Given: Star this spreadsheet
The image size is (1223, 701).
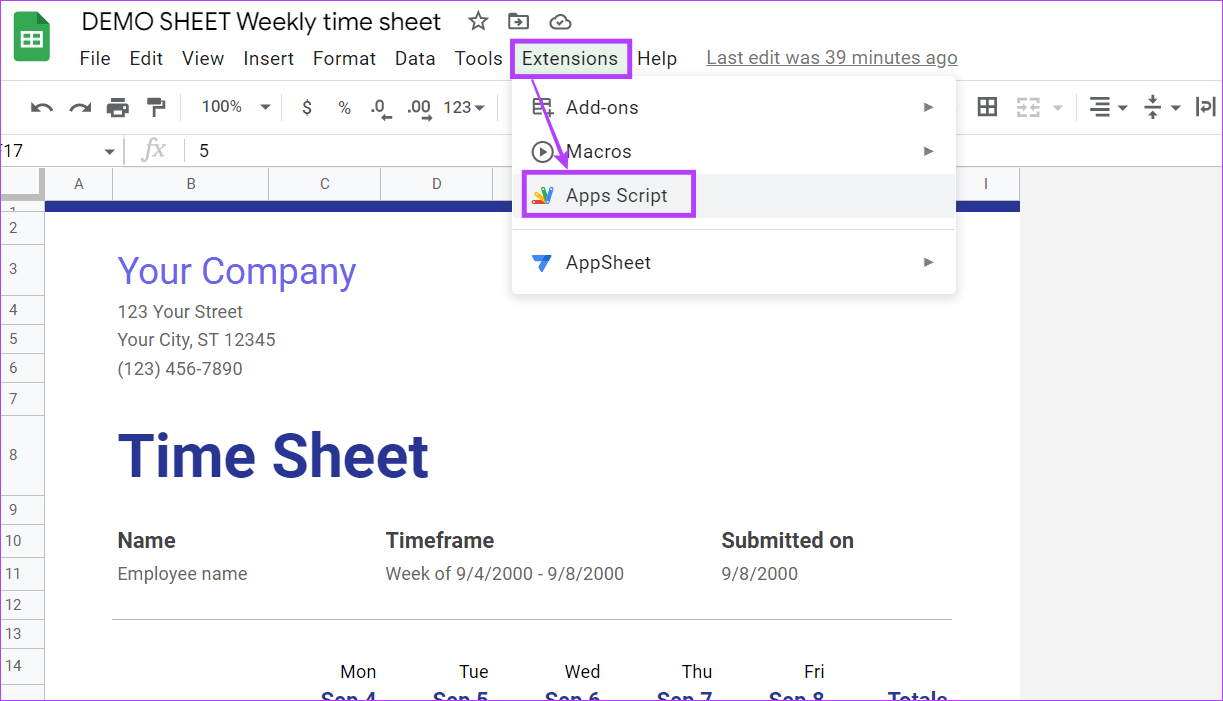Looking at the screenshot, I should (x=477, y=20).
